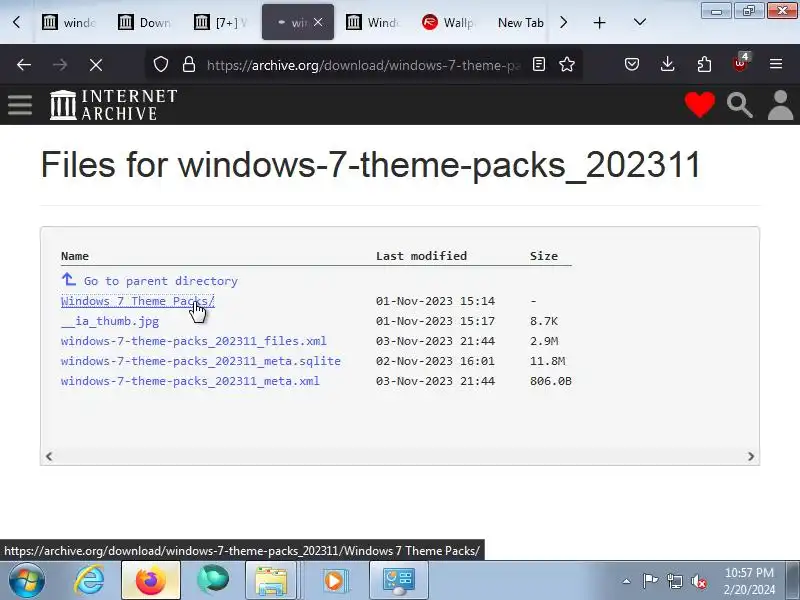Click the page heading 'Files for windows-7-theme-packs_202311'
Image resolution: width=800 pixels, height=600 pixels.
tap(370, 164)
